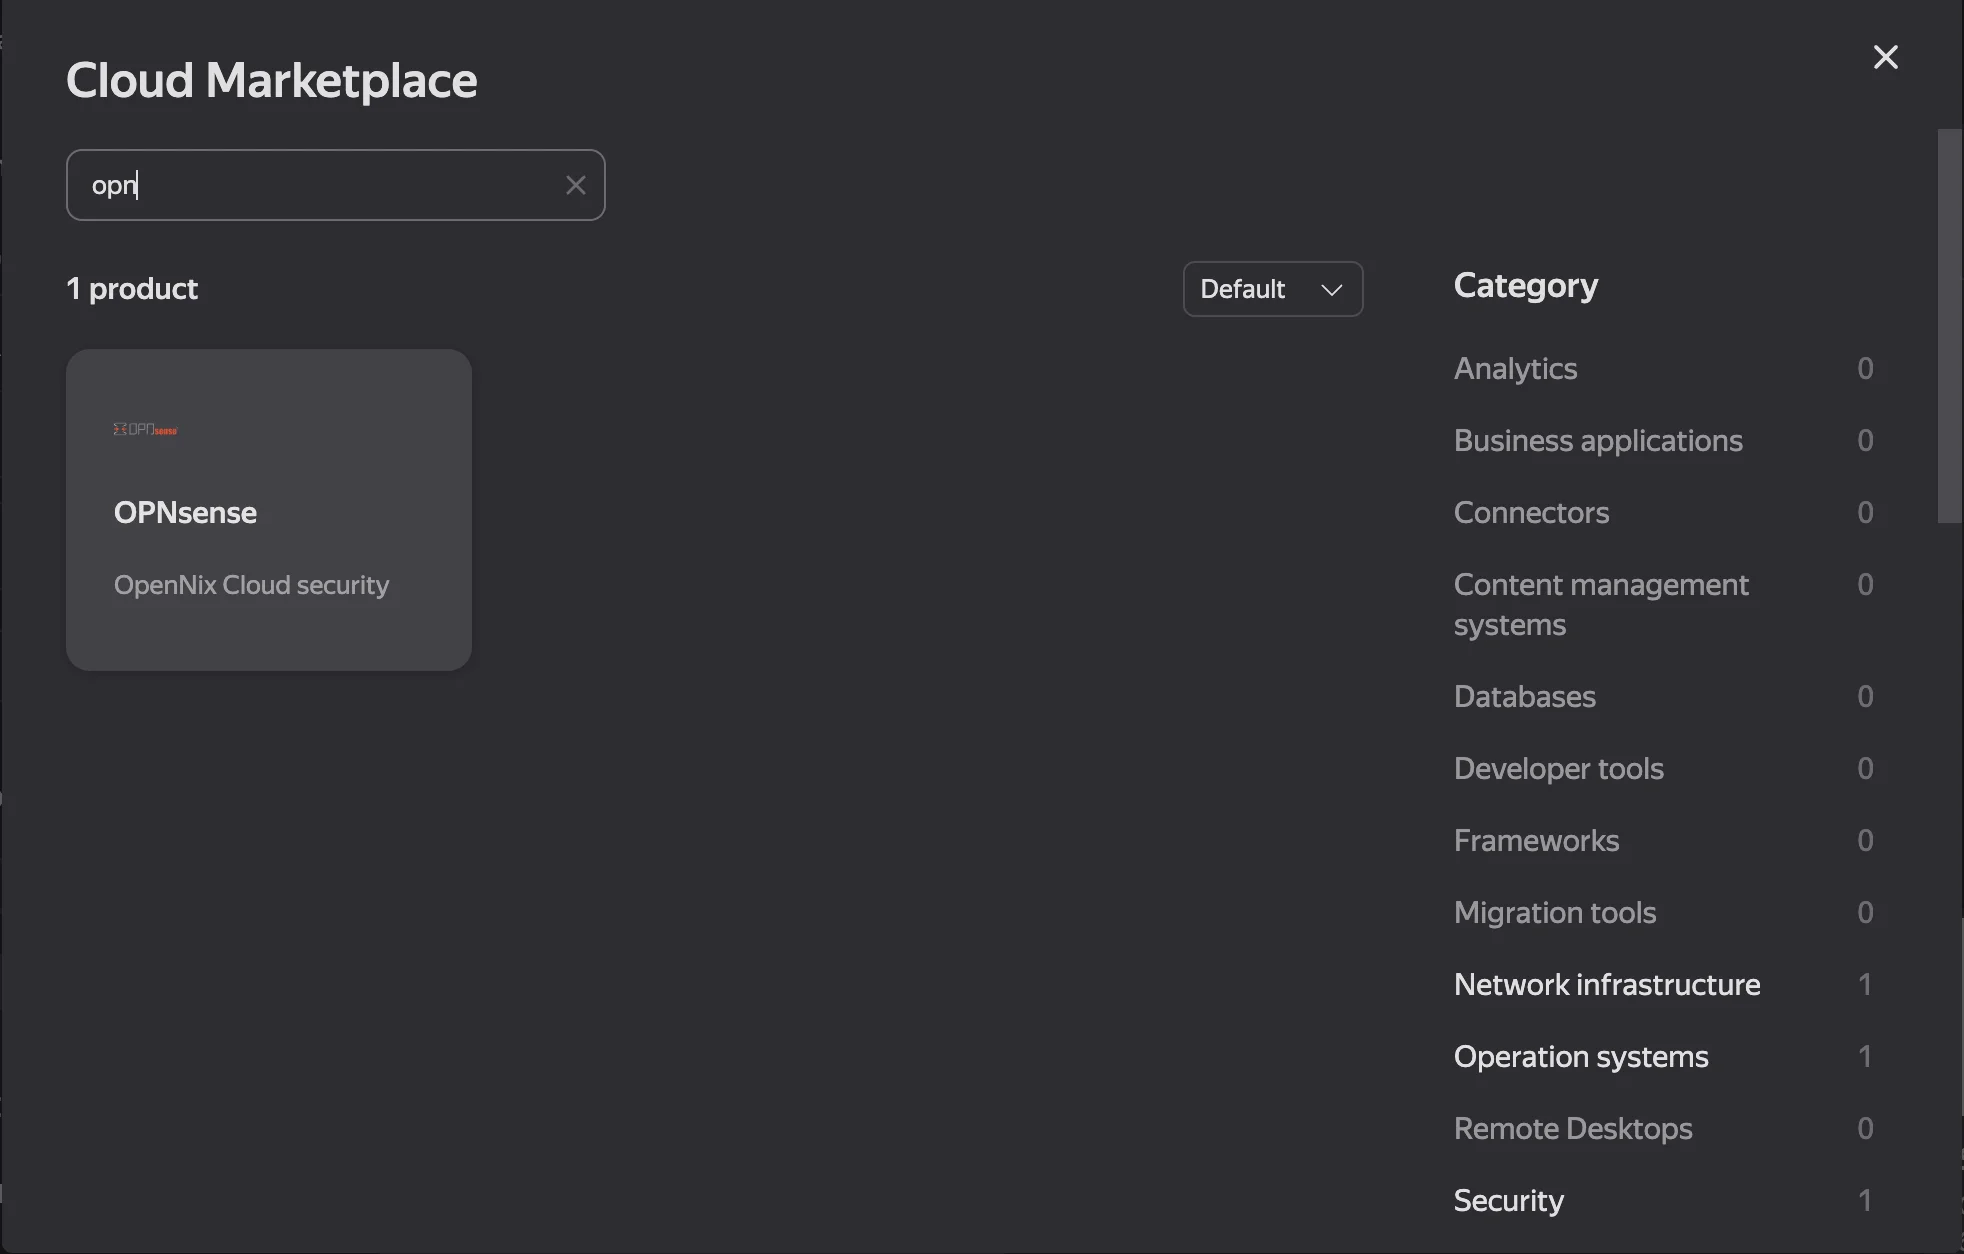Click the OPNsense logo image
This screenshot has height=1254, width=1964.
tap(146, 429)
